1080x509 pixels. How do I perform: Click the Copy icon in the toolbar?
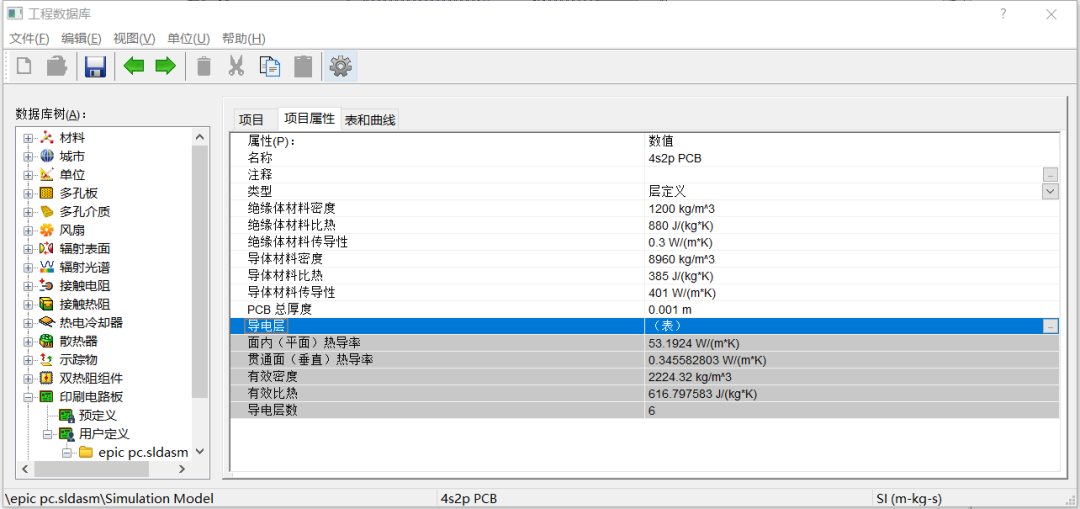point(270,66)
